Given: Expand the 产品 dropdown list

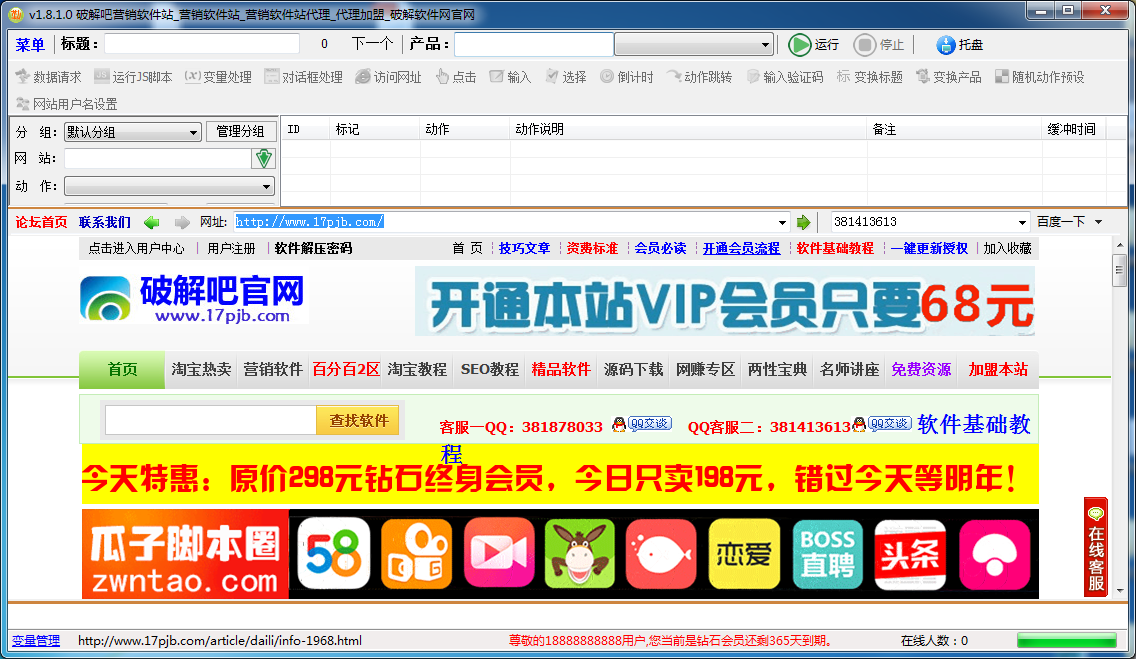Looking at the screenshot, I should (693, 45).
